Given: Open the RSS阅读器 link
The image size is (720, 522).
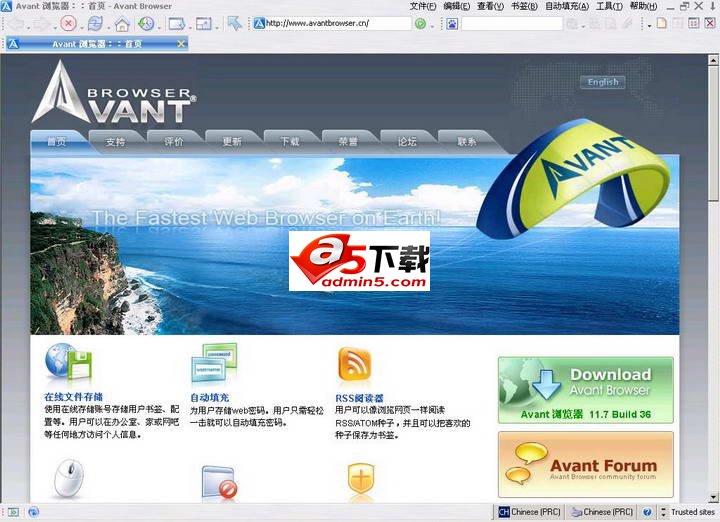Looking at the screenshot, I should (359, 398).
